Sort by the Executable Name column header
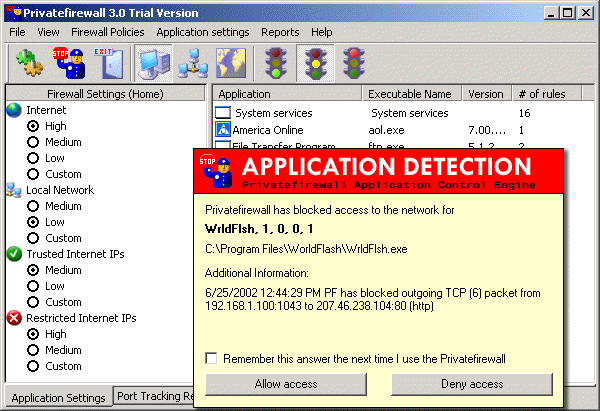 pos(412,94)
